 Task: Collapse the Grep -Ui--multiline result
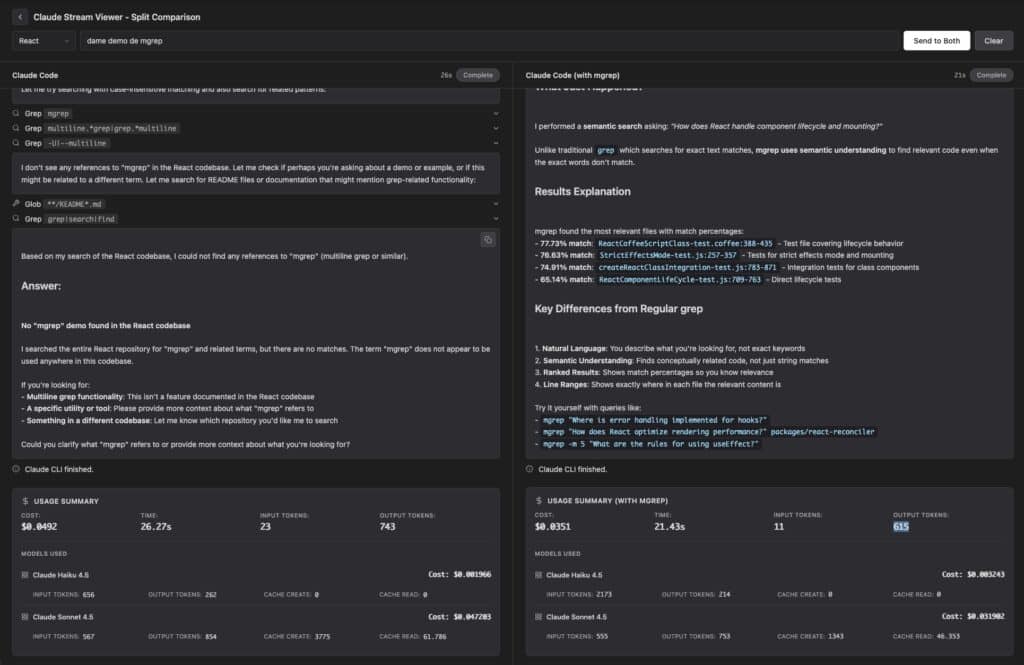click(497, 143)
